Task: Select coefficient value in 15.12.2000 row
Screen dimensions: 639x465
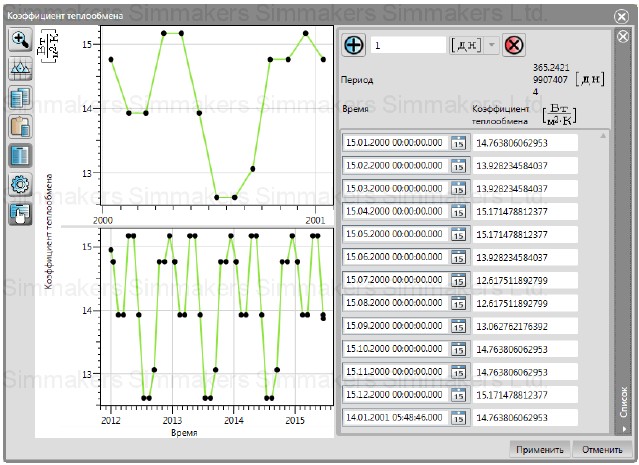Action: (x=525, y=395)
